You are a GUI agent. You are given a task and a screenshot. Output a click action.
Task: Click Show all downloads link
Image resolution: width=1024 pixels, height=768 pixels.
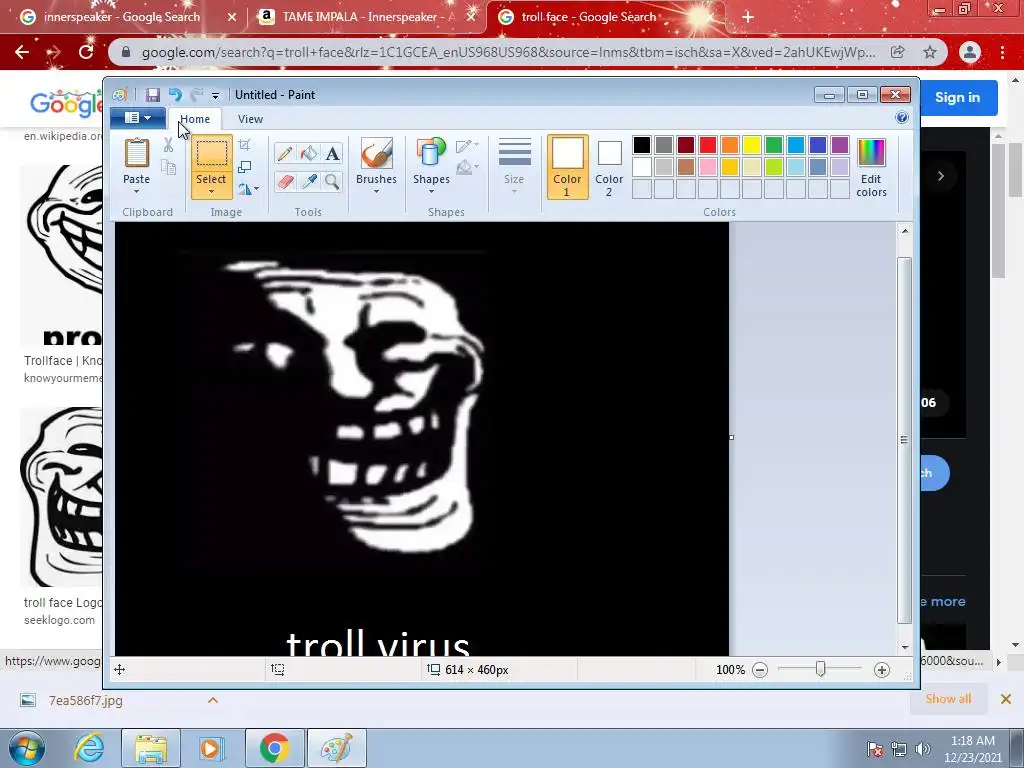tap(948, 699)
